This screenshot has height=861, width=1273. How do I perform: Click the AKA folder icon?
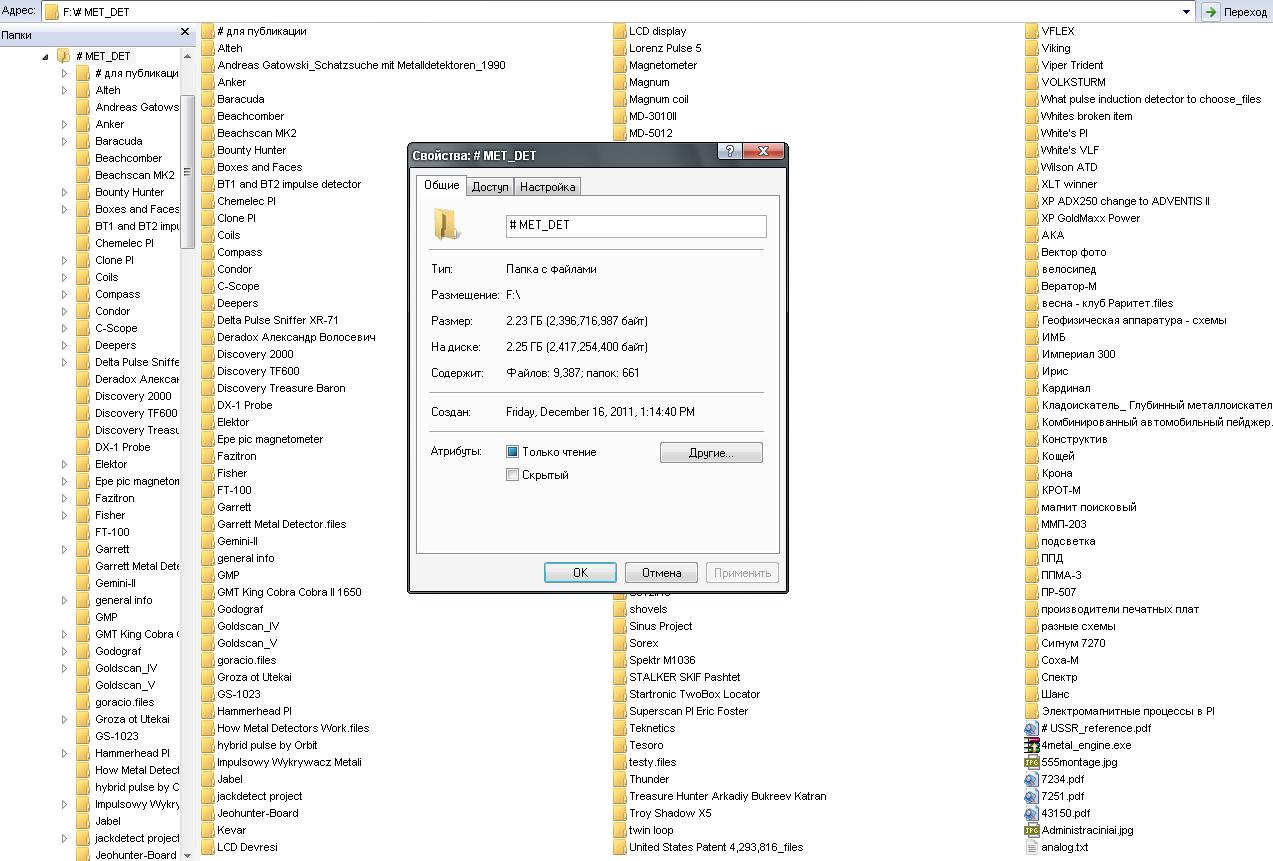click(1032, 235)
